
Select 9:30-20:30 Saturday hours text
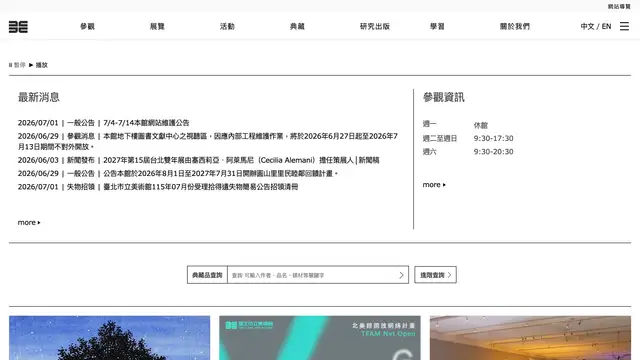point(493,151)
